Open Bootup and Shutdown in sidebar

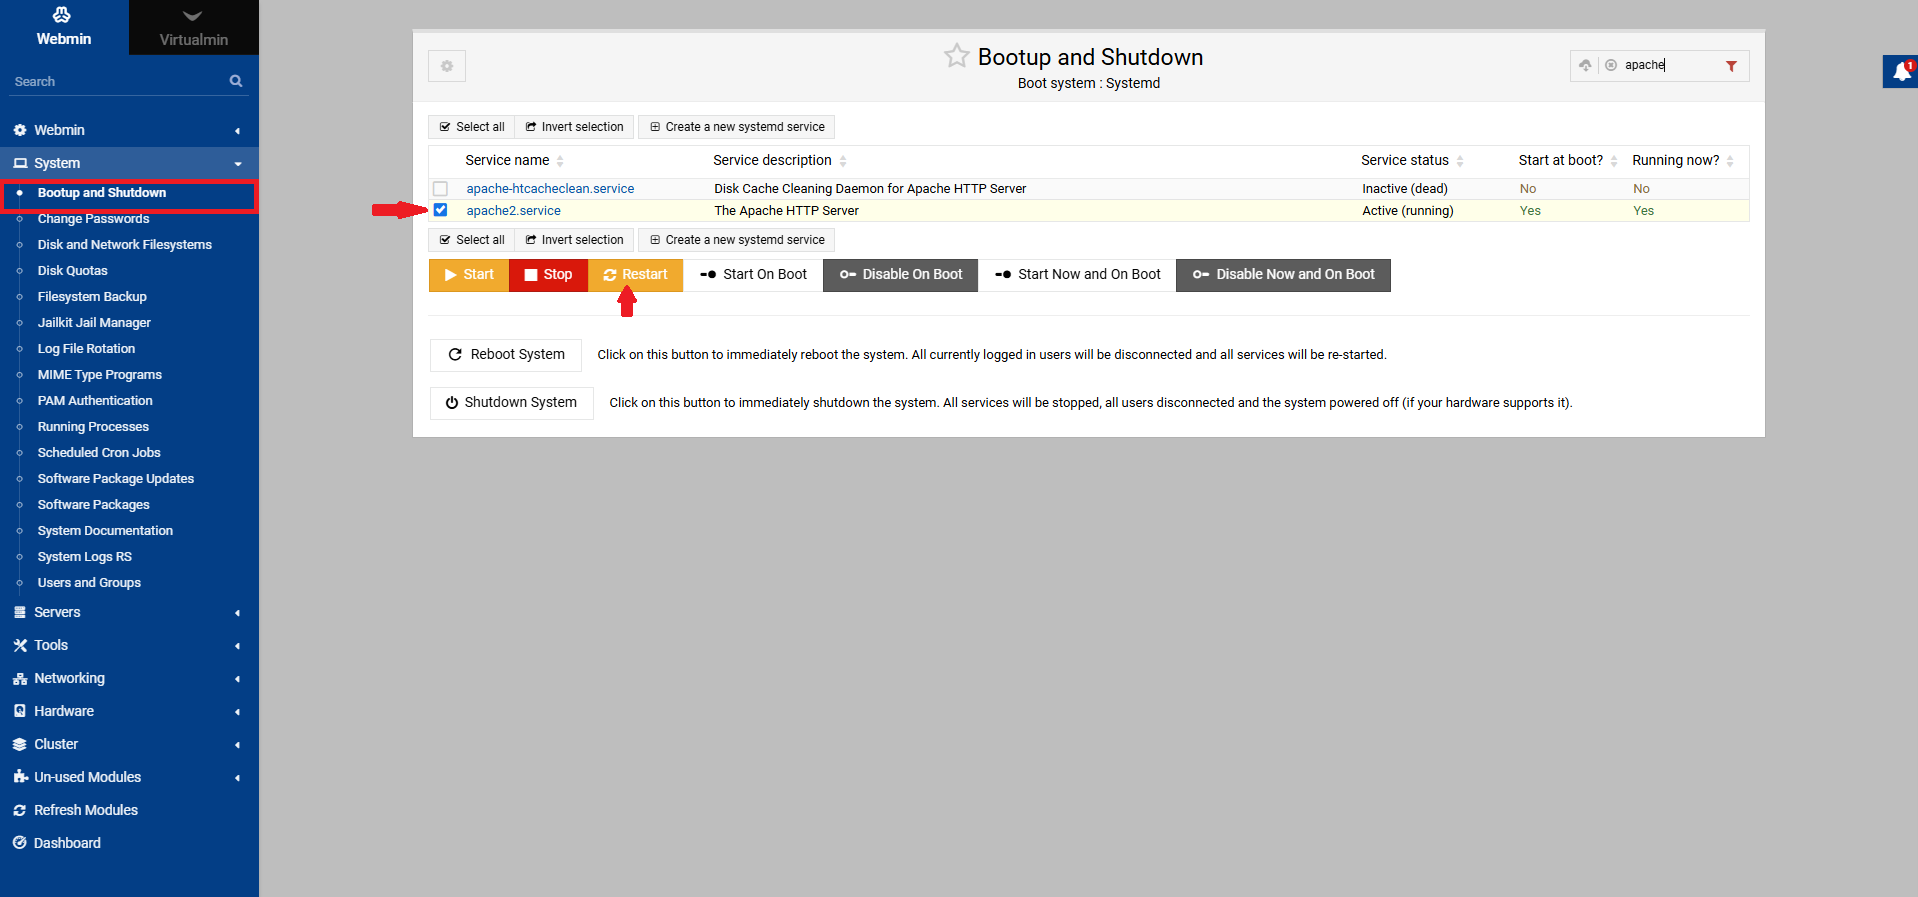click(102, 193)
